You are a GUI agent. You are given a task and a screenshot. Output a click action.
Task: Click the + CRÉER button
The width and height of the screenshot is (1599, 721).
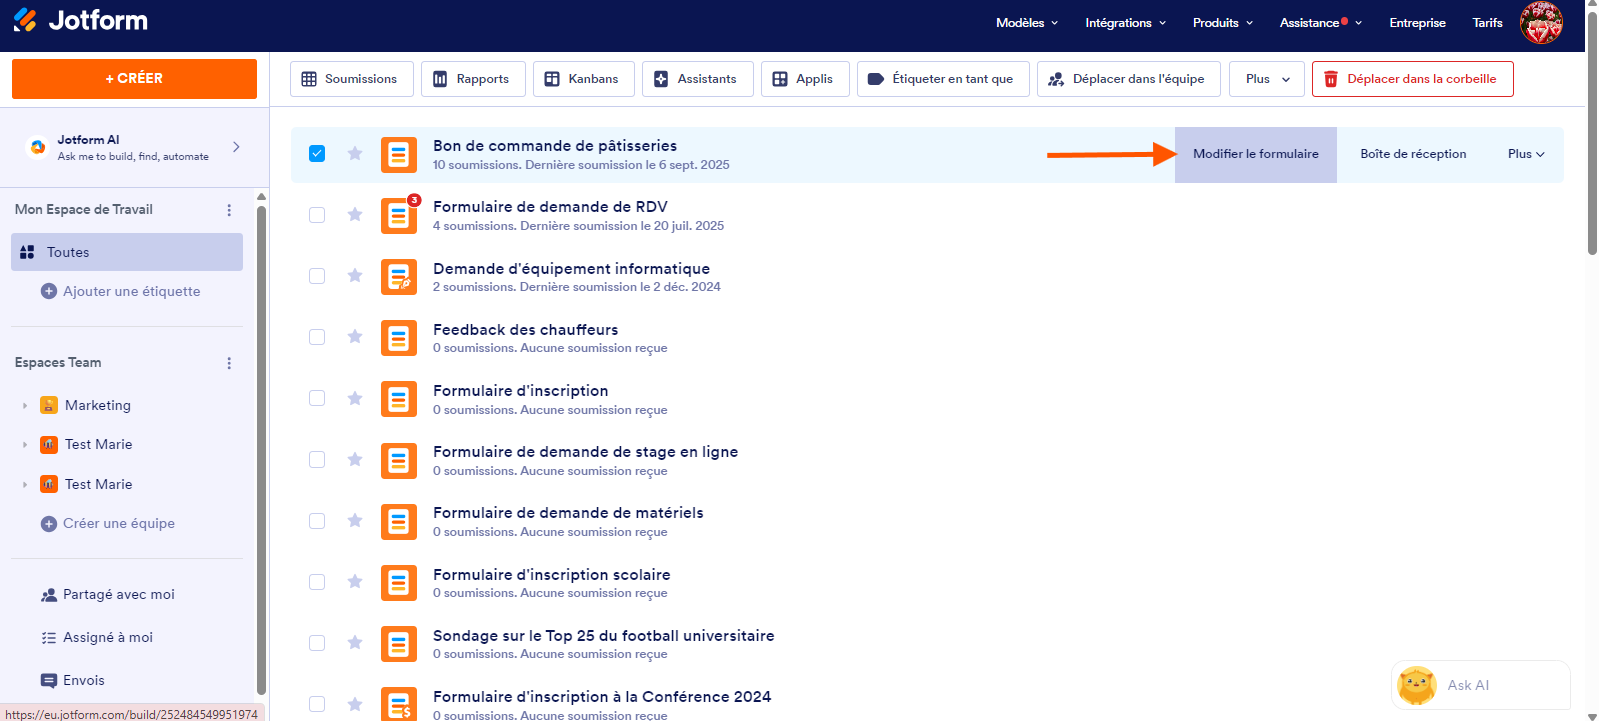point(134,79)
